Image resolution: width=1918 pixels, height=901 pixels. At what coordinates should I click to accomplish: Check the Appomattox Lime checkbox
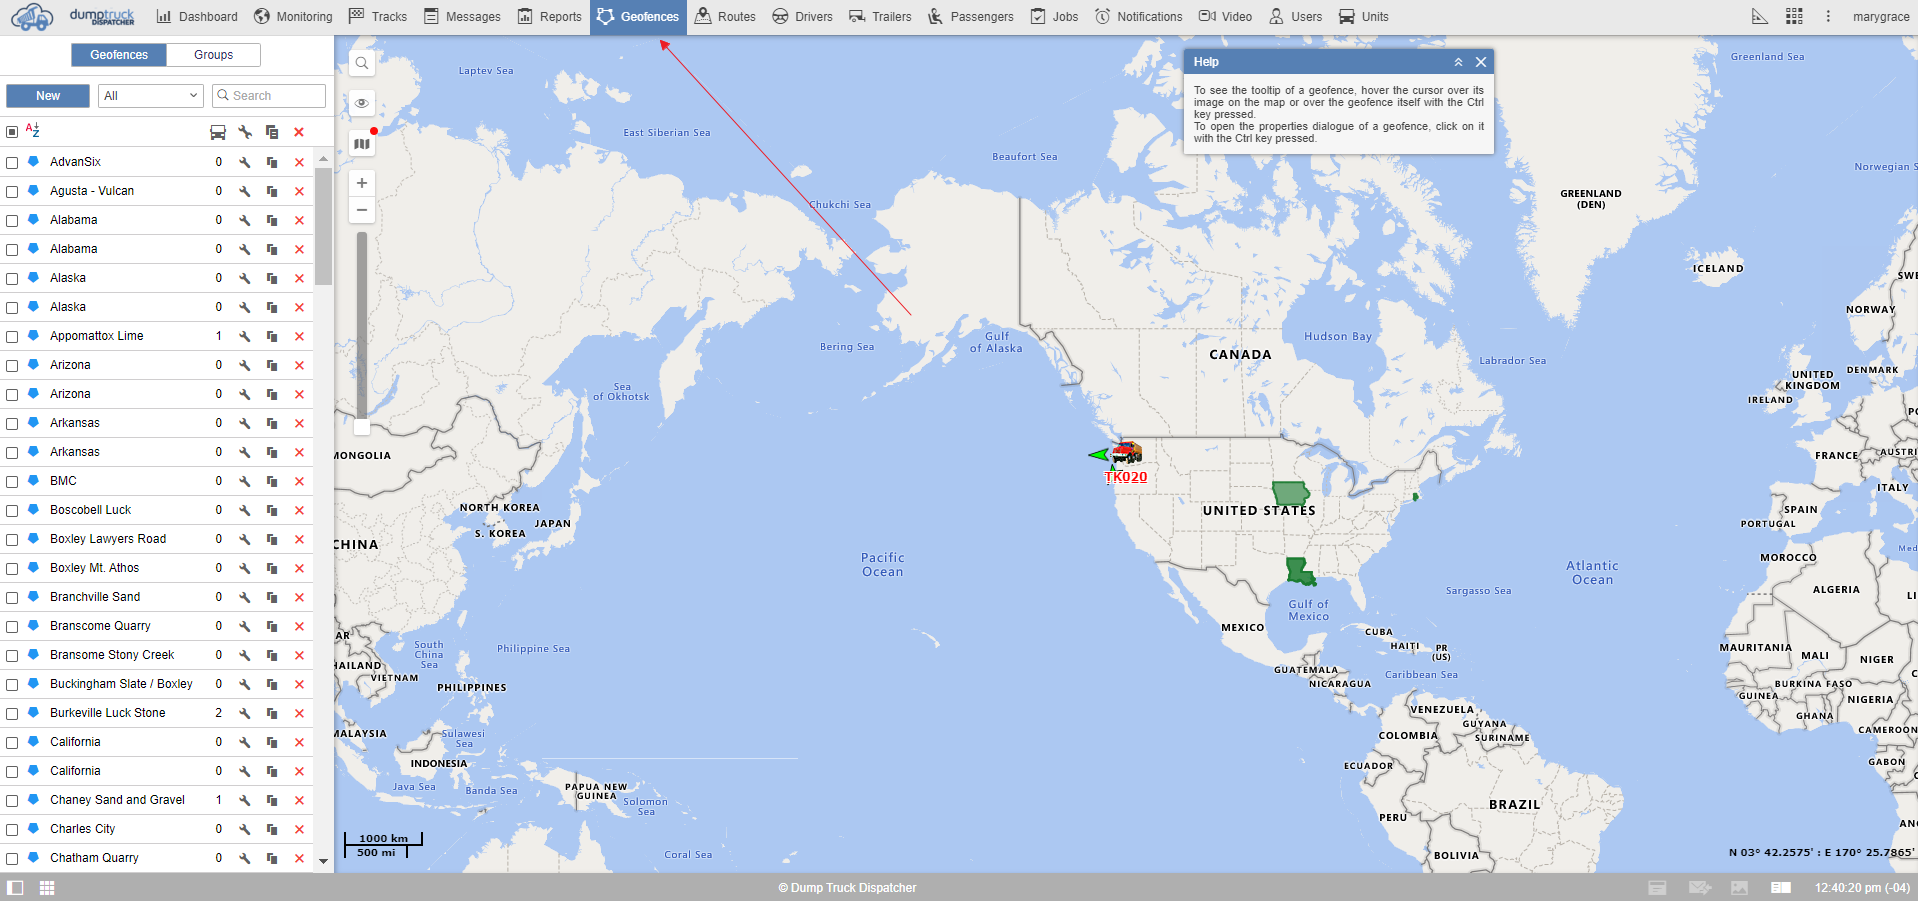[x=12, y=336]
